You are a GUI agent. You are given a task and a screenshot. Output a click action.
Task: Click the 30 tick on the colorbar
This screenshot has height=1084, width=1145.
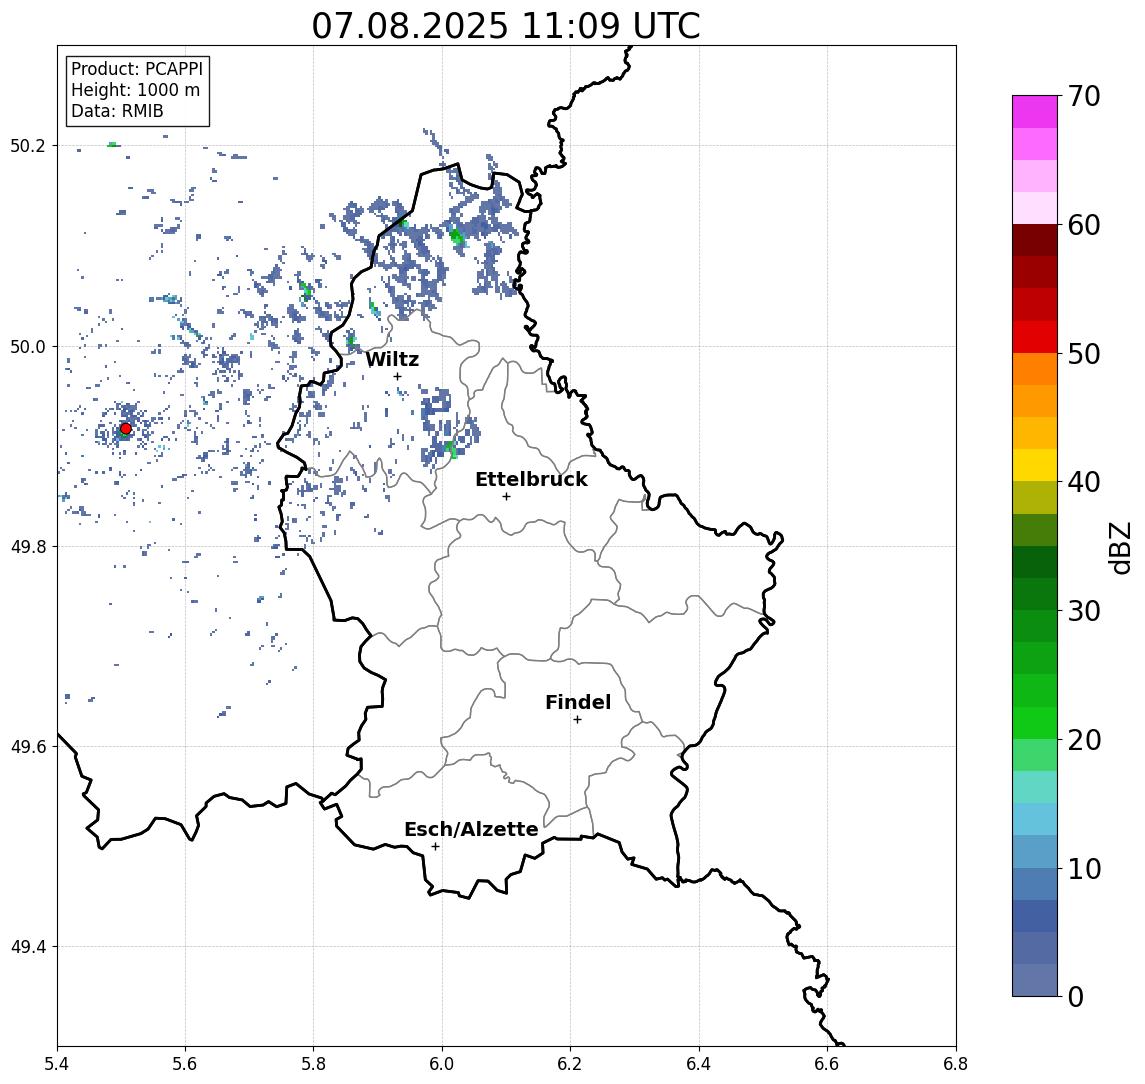[x=1084, y=611]
